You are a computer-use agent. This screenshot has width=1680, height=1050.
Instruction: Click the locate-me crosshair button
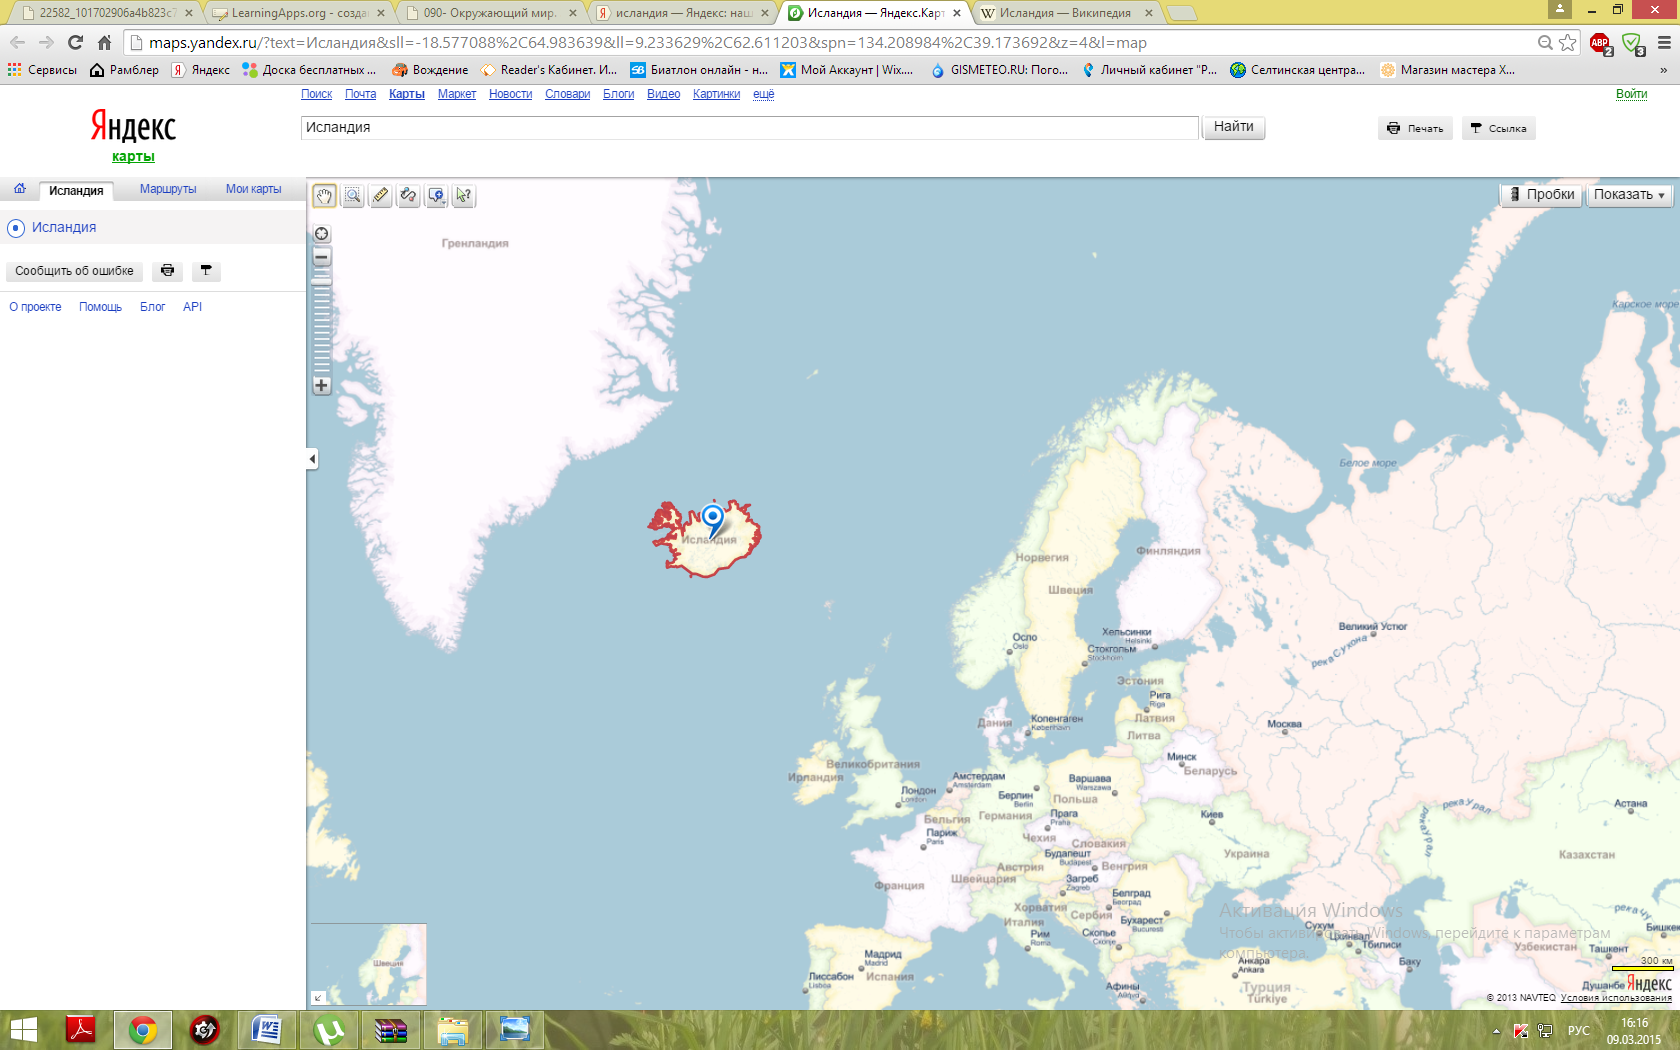pos(322,234)
